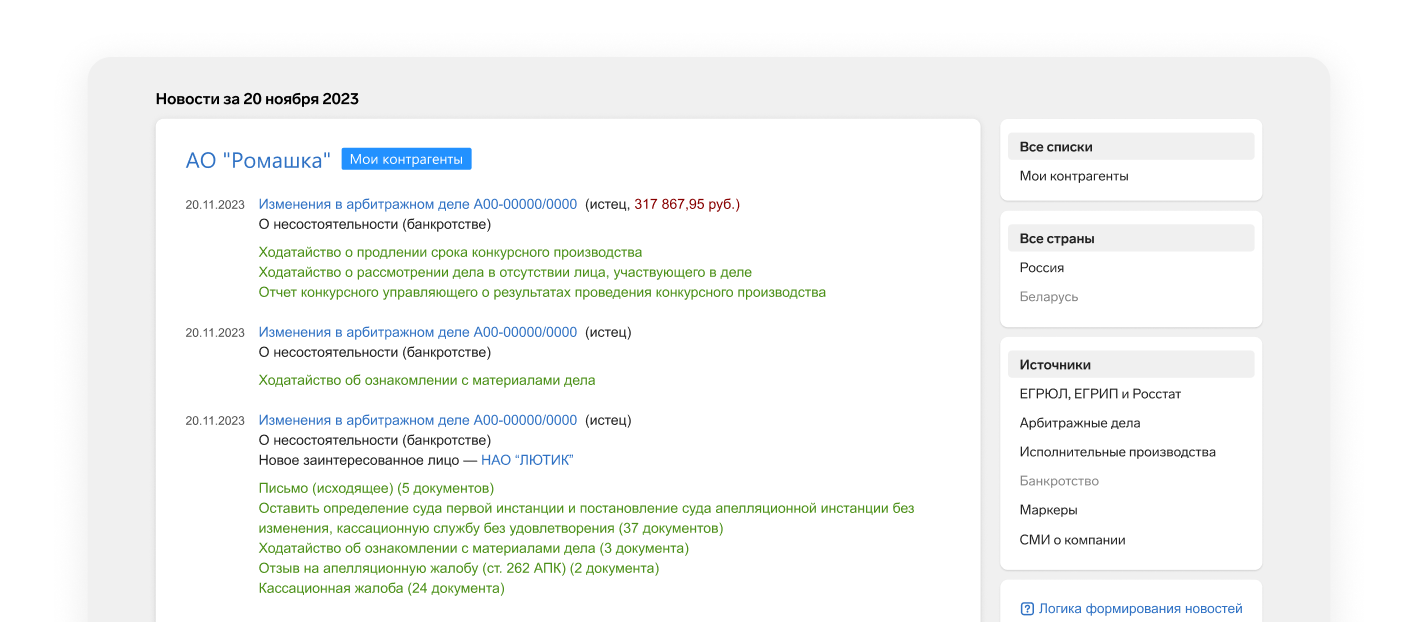Filter news by Россия
1418x622 pixels.
(1042, 268)
